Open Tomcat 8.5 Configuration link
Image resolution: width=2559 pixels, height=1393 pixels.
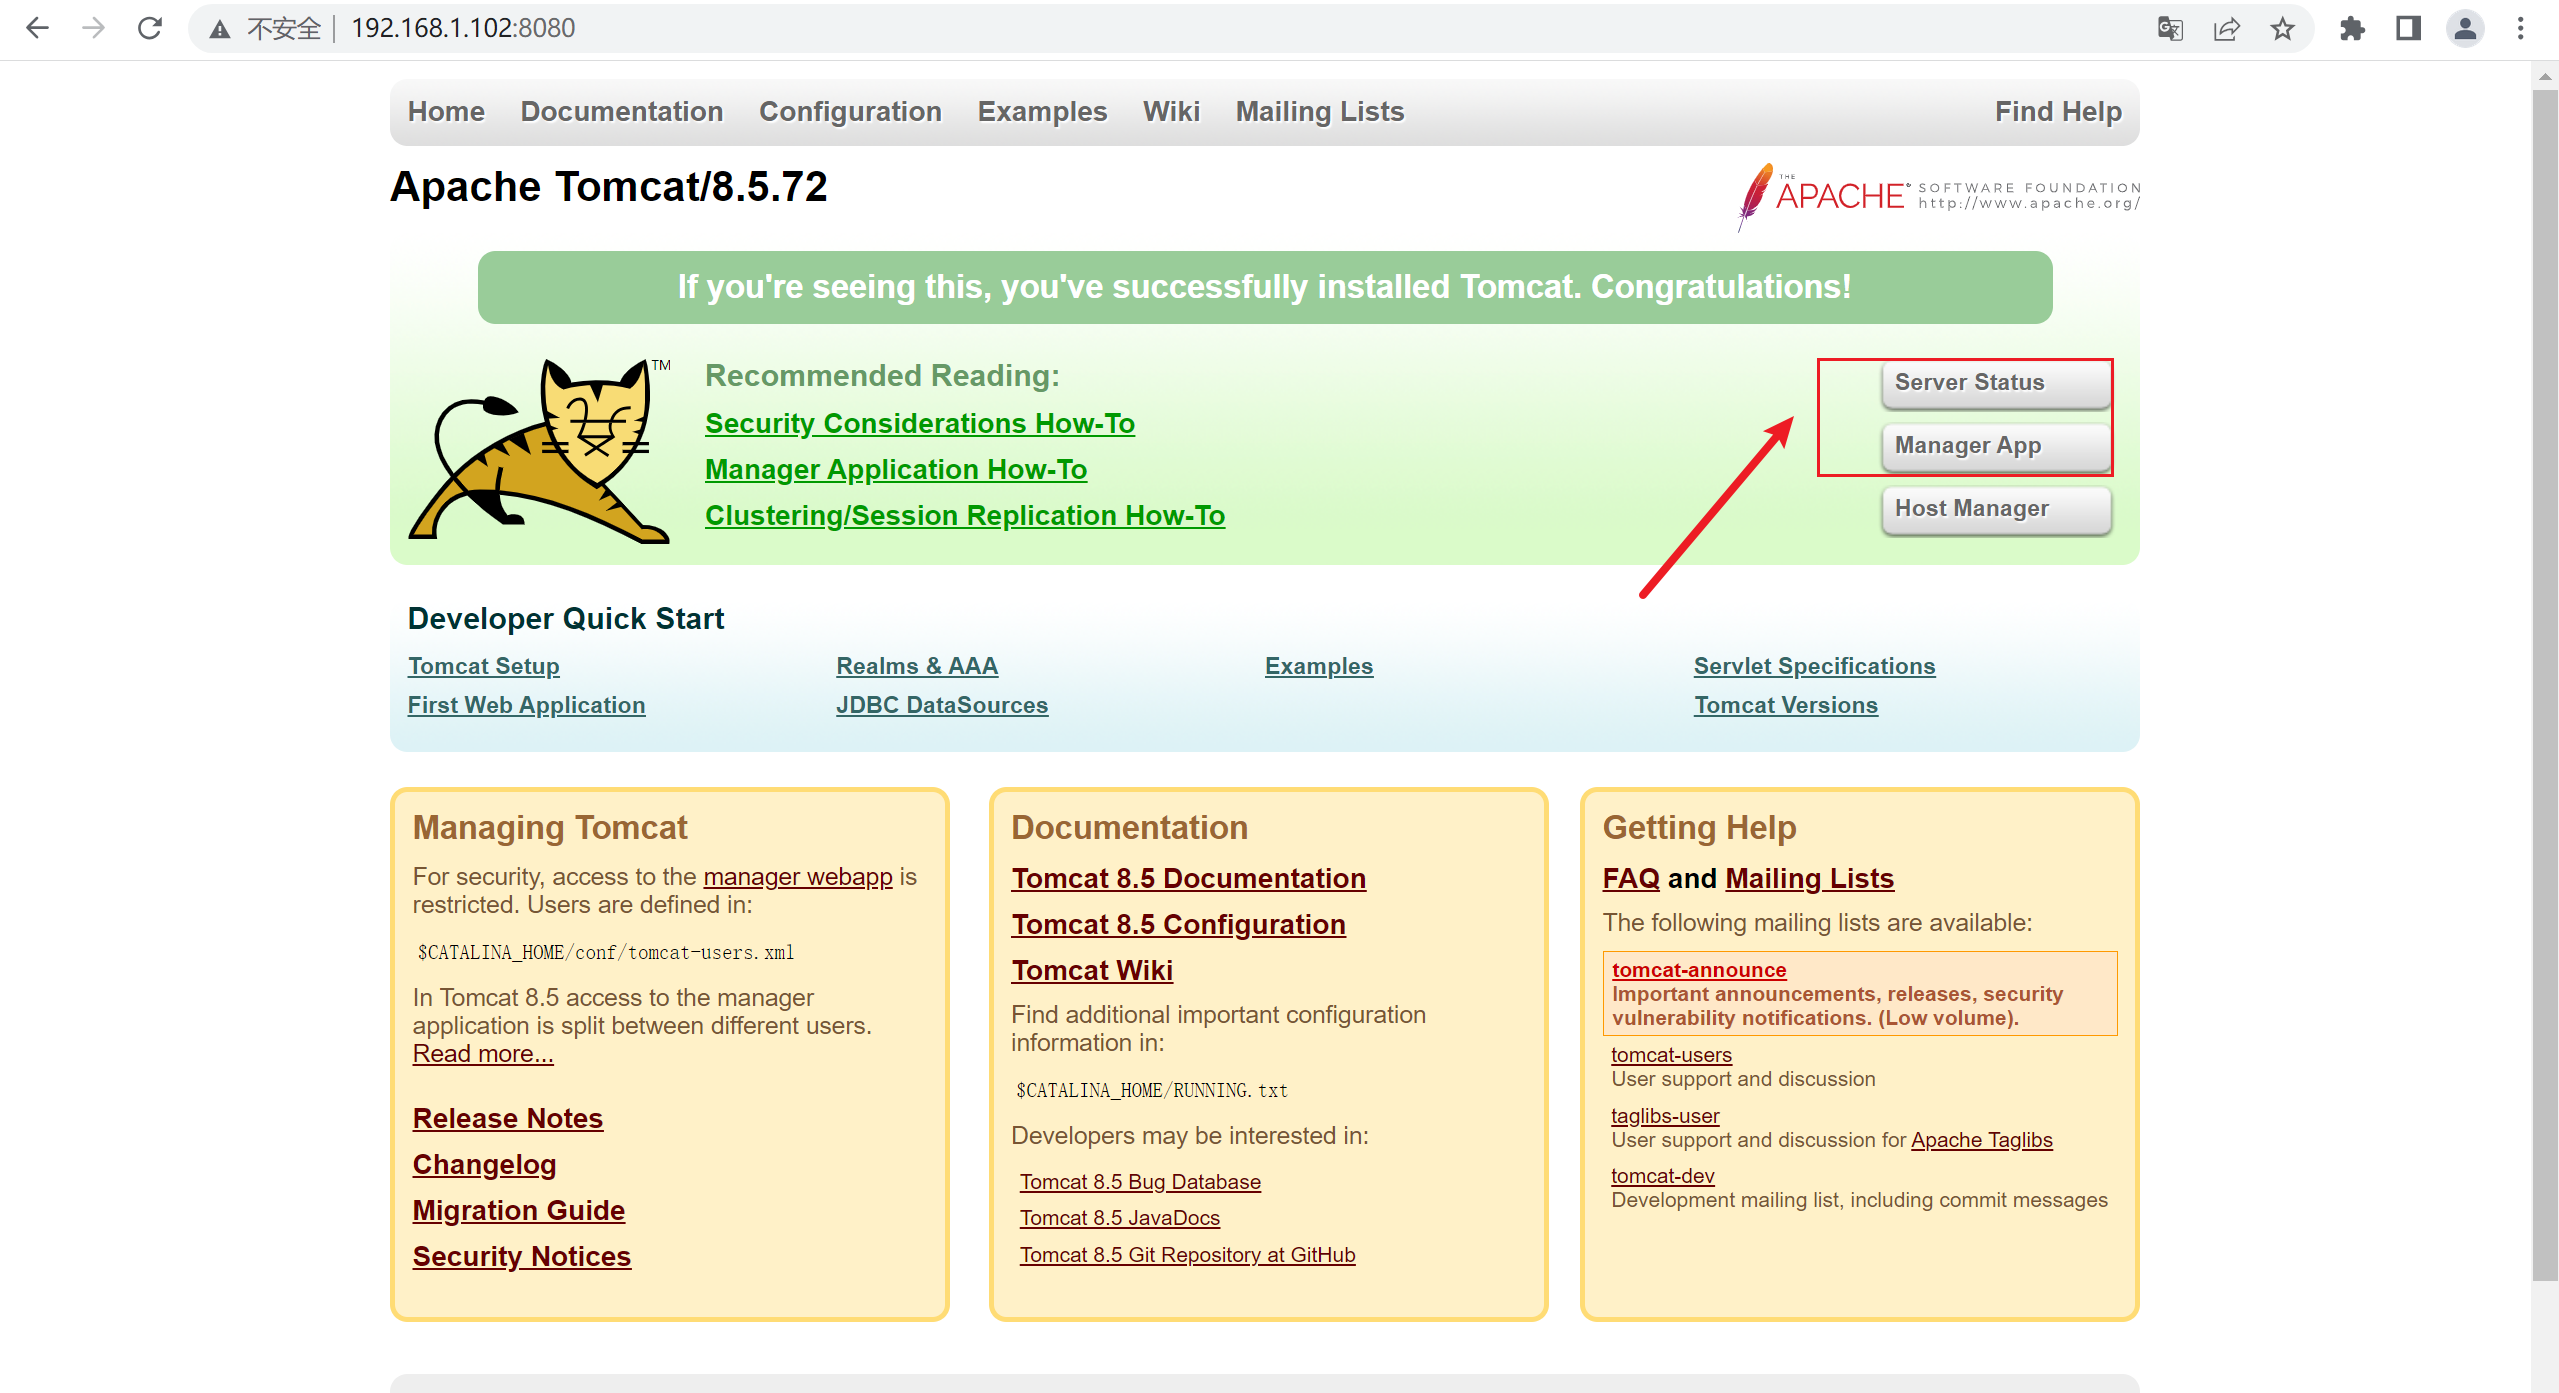coord(1179,924)
